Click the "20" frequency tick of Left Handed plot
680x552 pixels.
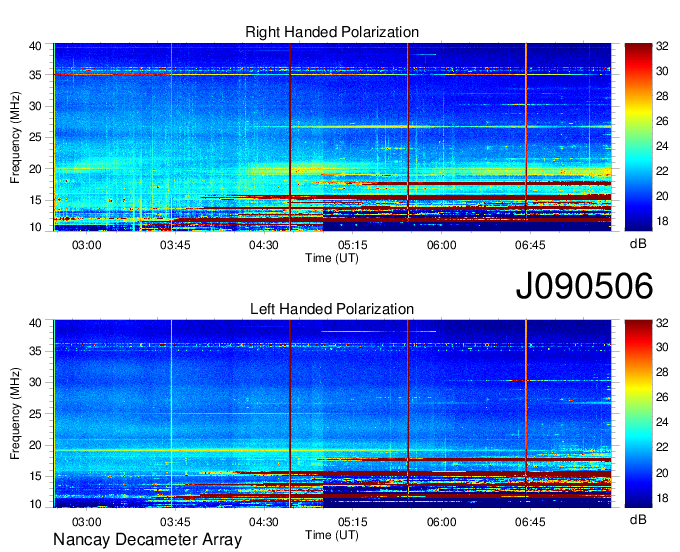point(35,445)
